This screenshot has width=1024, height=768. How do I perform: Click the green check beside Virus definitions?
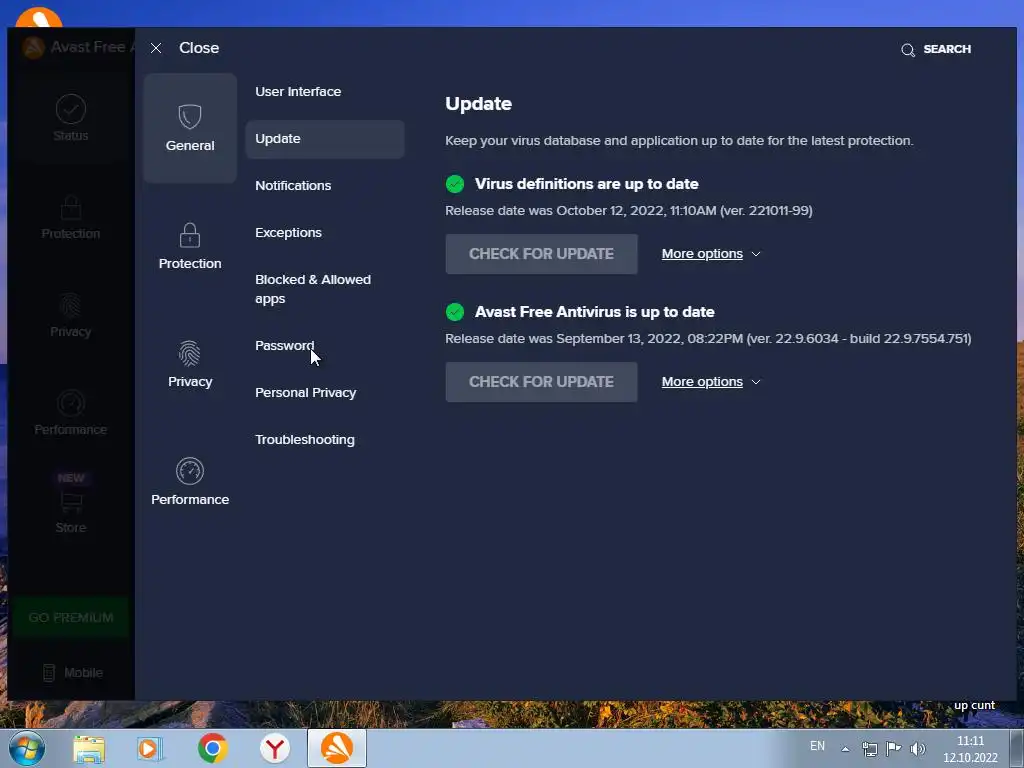(455, 184)
